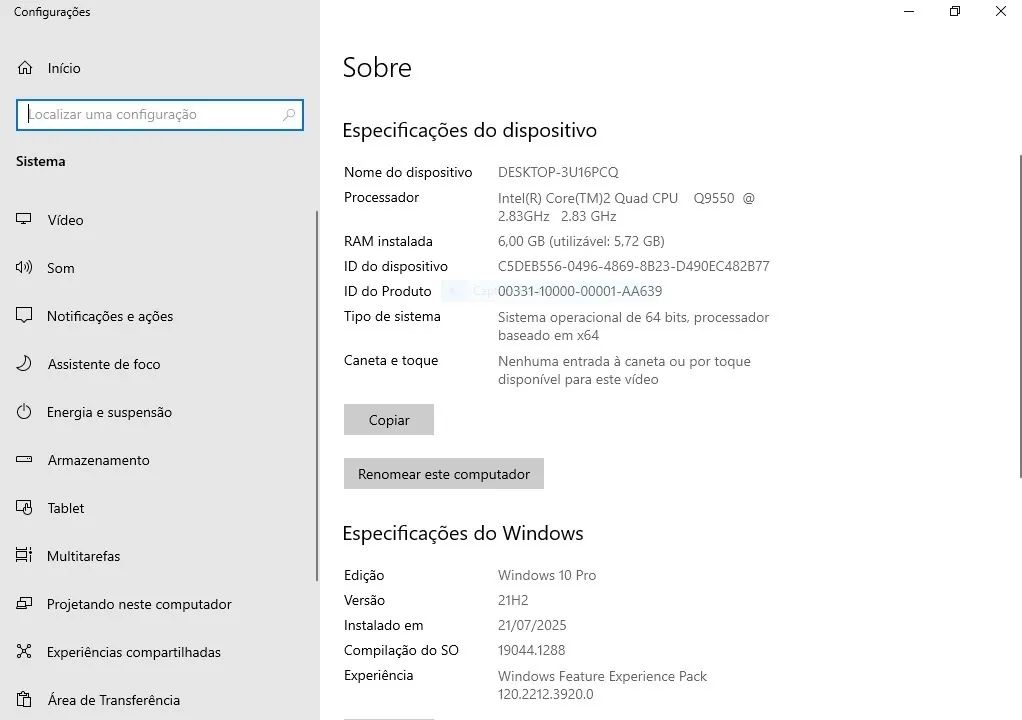Click device ID C5DEB556-0496-4869-8B23-D490EC482B77
This screenshot has height=720, width=1022.
634,266
